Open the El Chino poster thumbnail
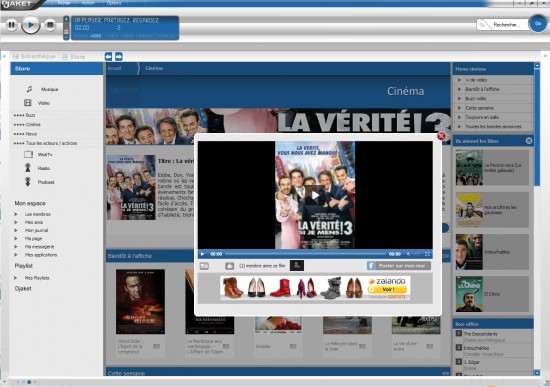This screenshot has width=550, height=387. point(469,294)
